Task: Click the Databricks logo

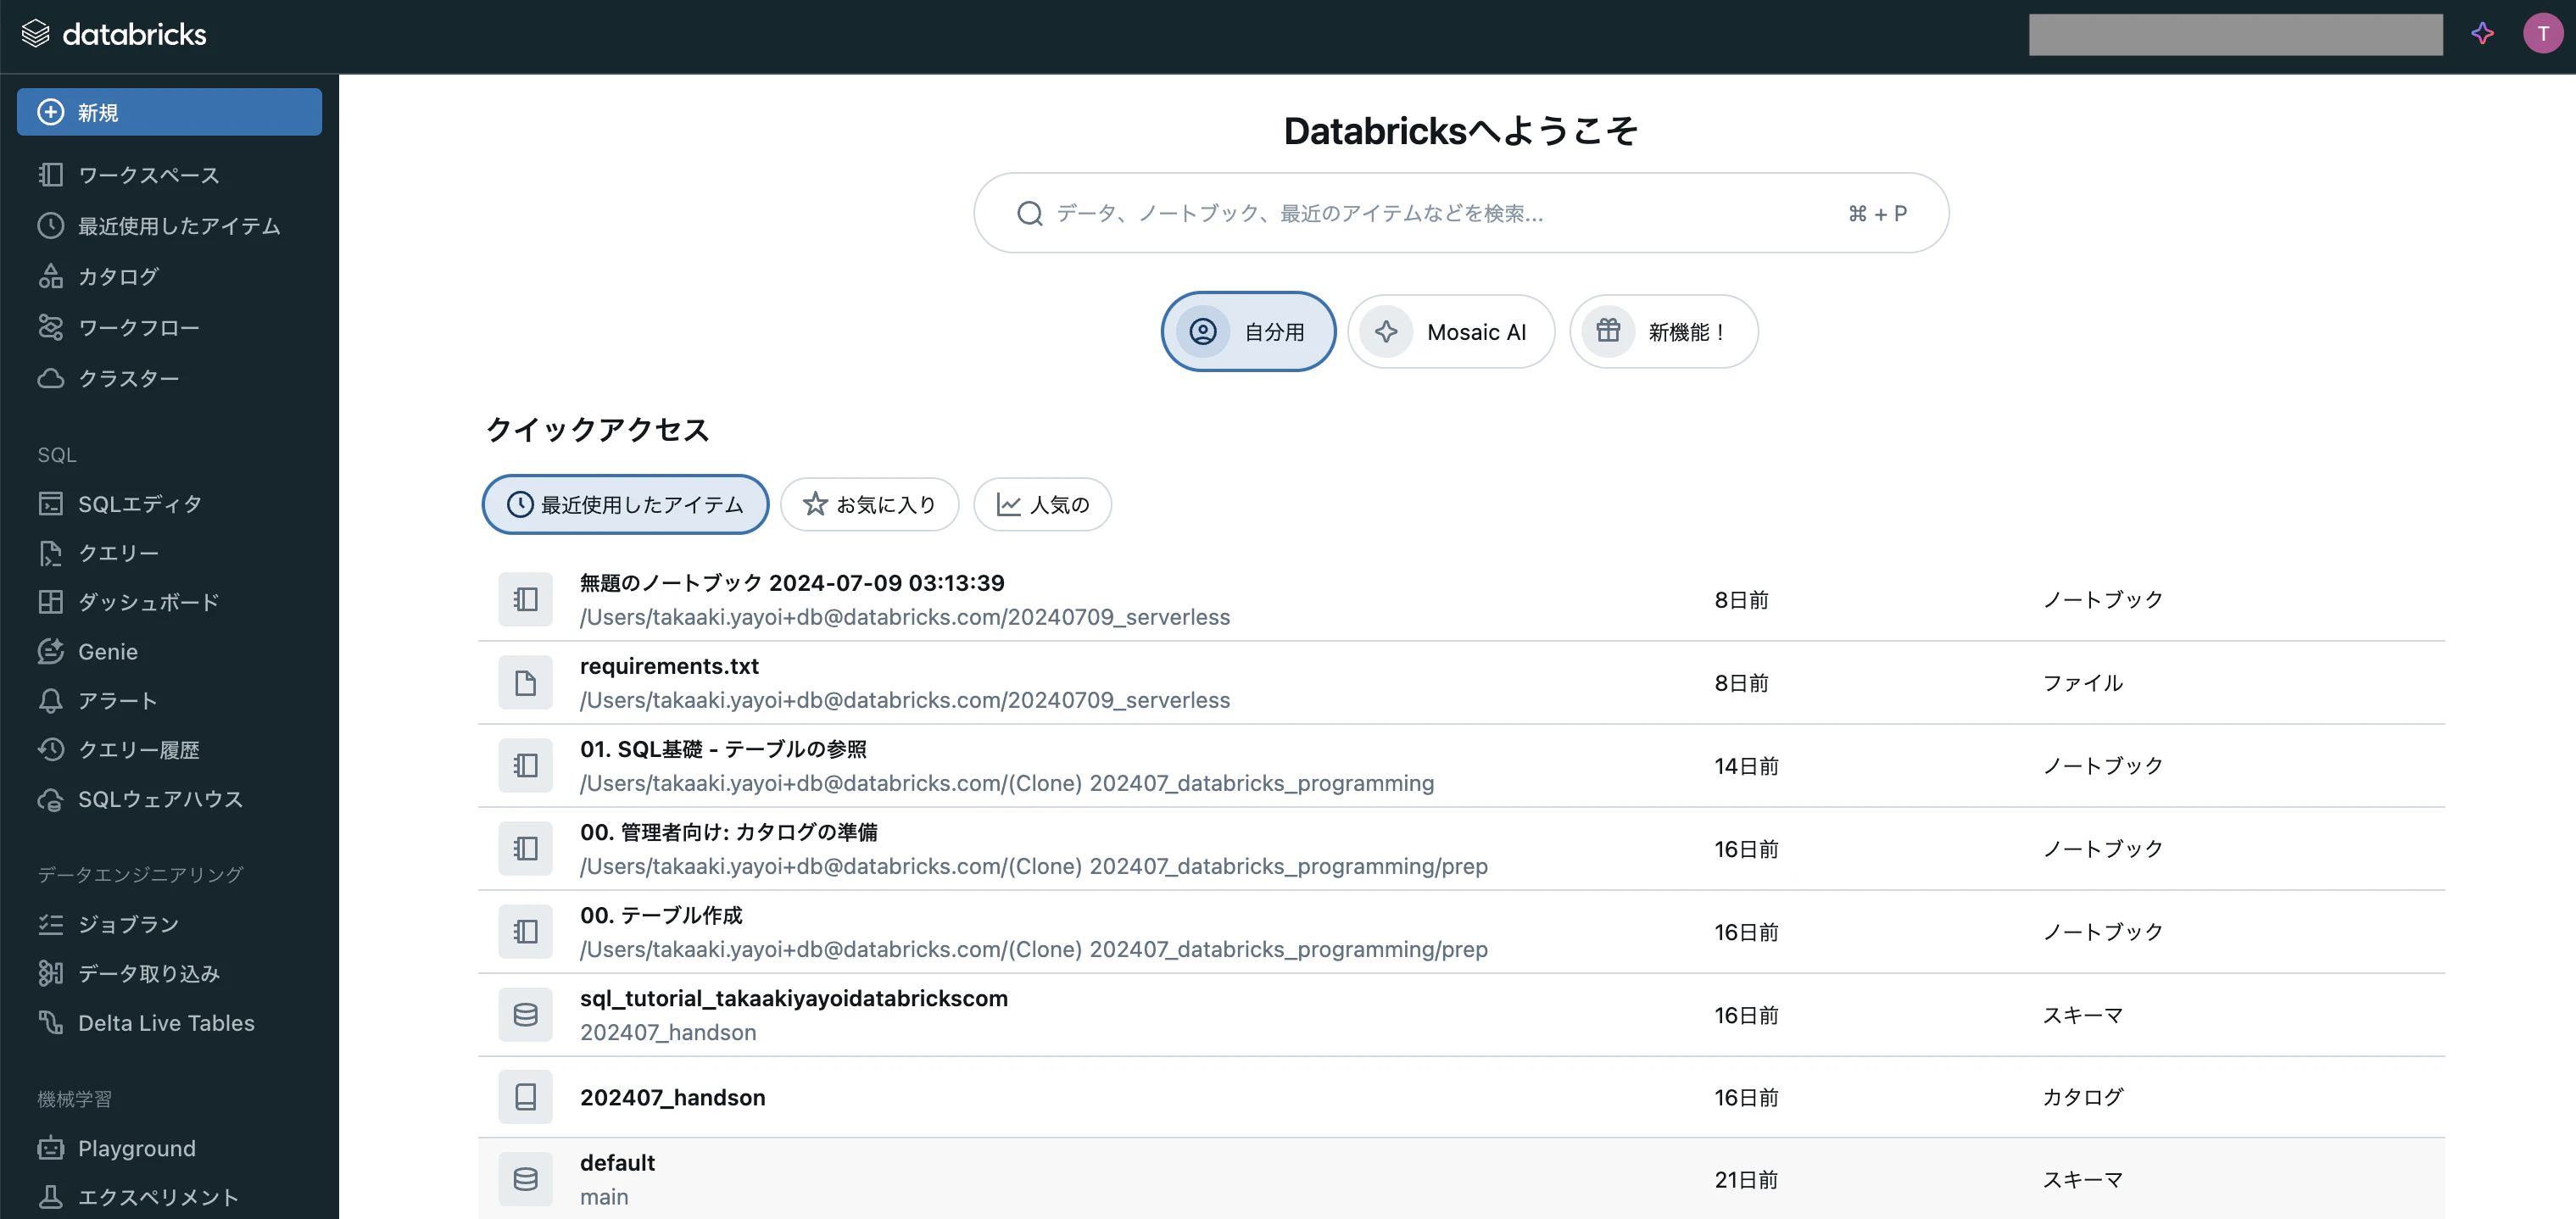Action: coord(114,34)
